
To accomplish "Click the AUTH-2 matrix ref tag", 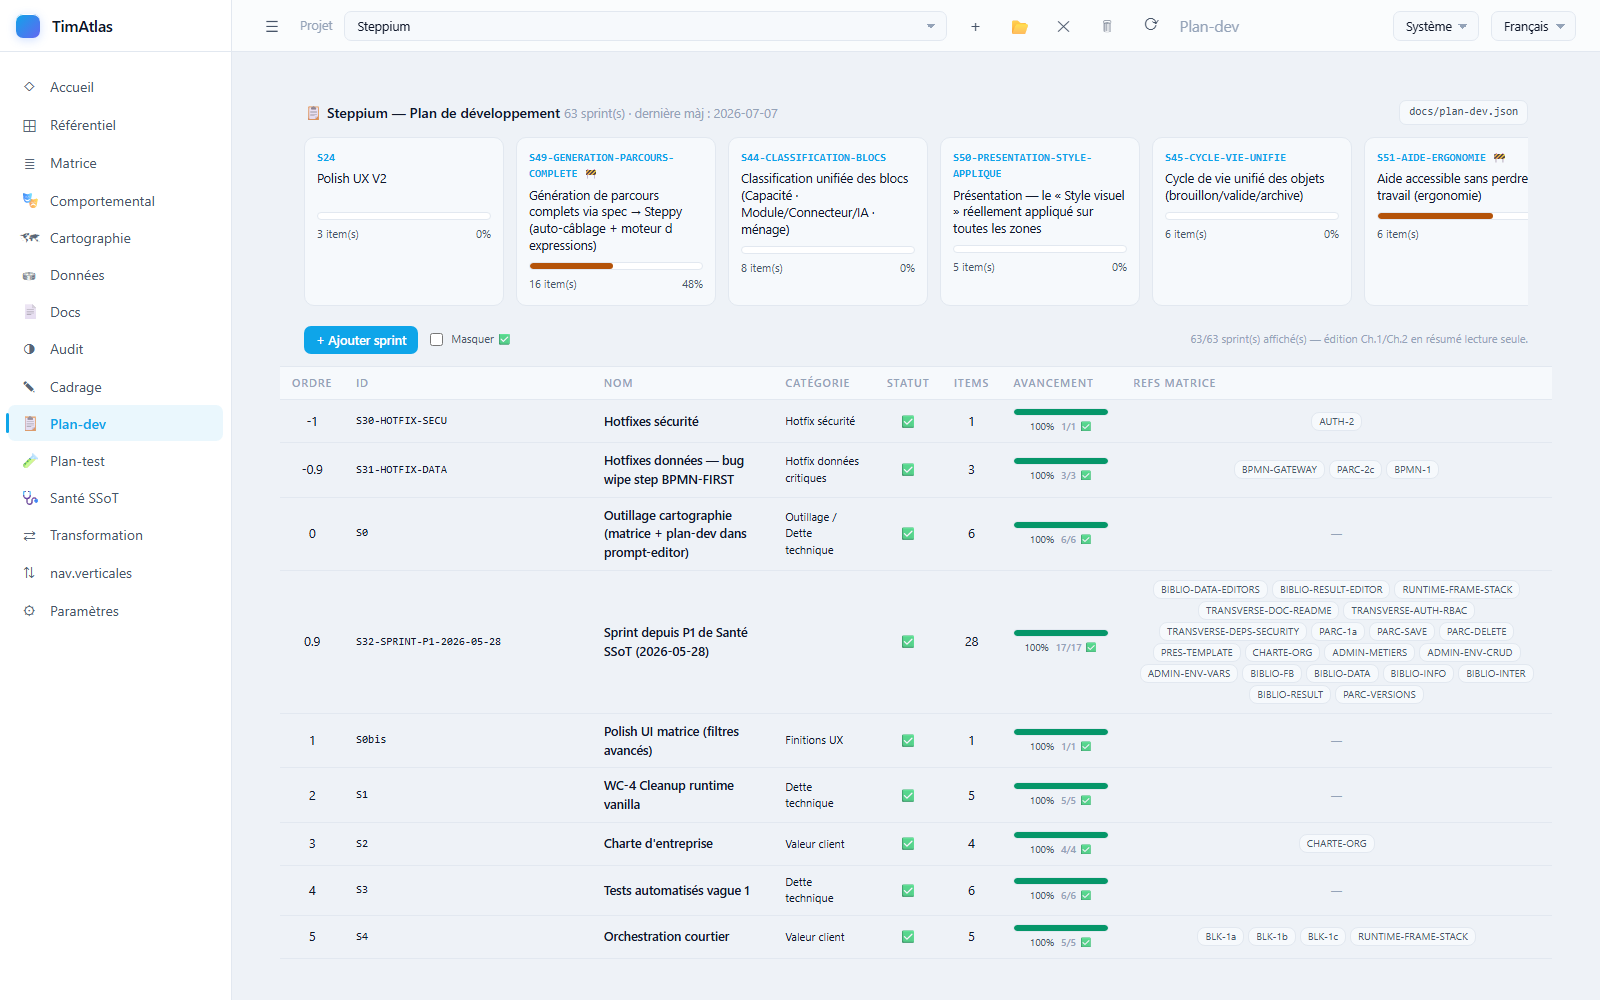I will click(1336, 422).
